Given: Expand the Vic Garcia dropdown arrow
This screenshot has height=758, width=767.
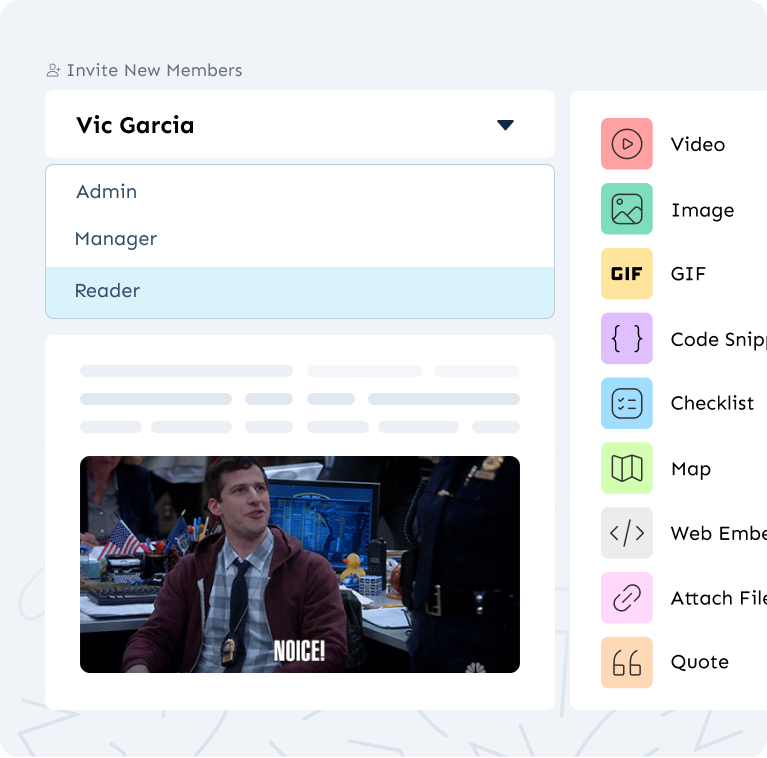Looking at the screenshot, I should tap(505, 125).
